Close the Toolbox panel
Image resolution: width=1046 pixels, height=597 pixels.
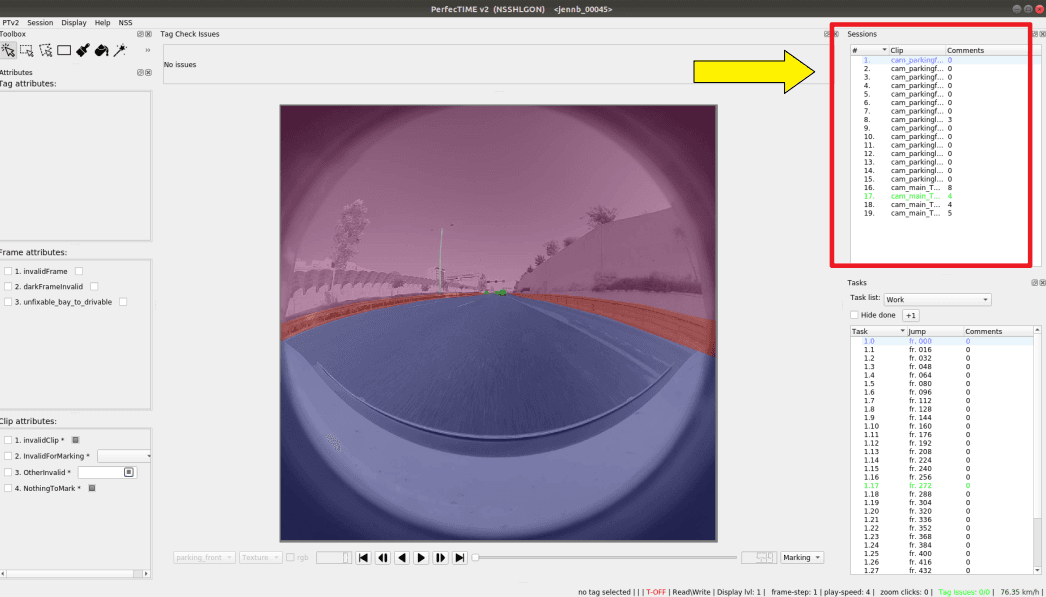148,34
